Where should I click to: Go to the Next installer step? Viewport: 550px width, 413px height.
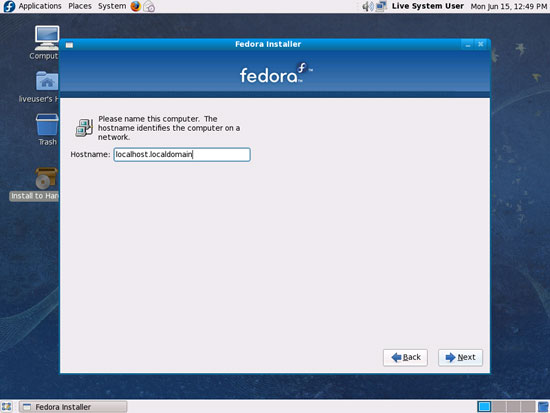tap(460, 358)
